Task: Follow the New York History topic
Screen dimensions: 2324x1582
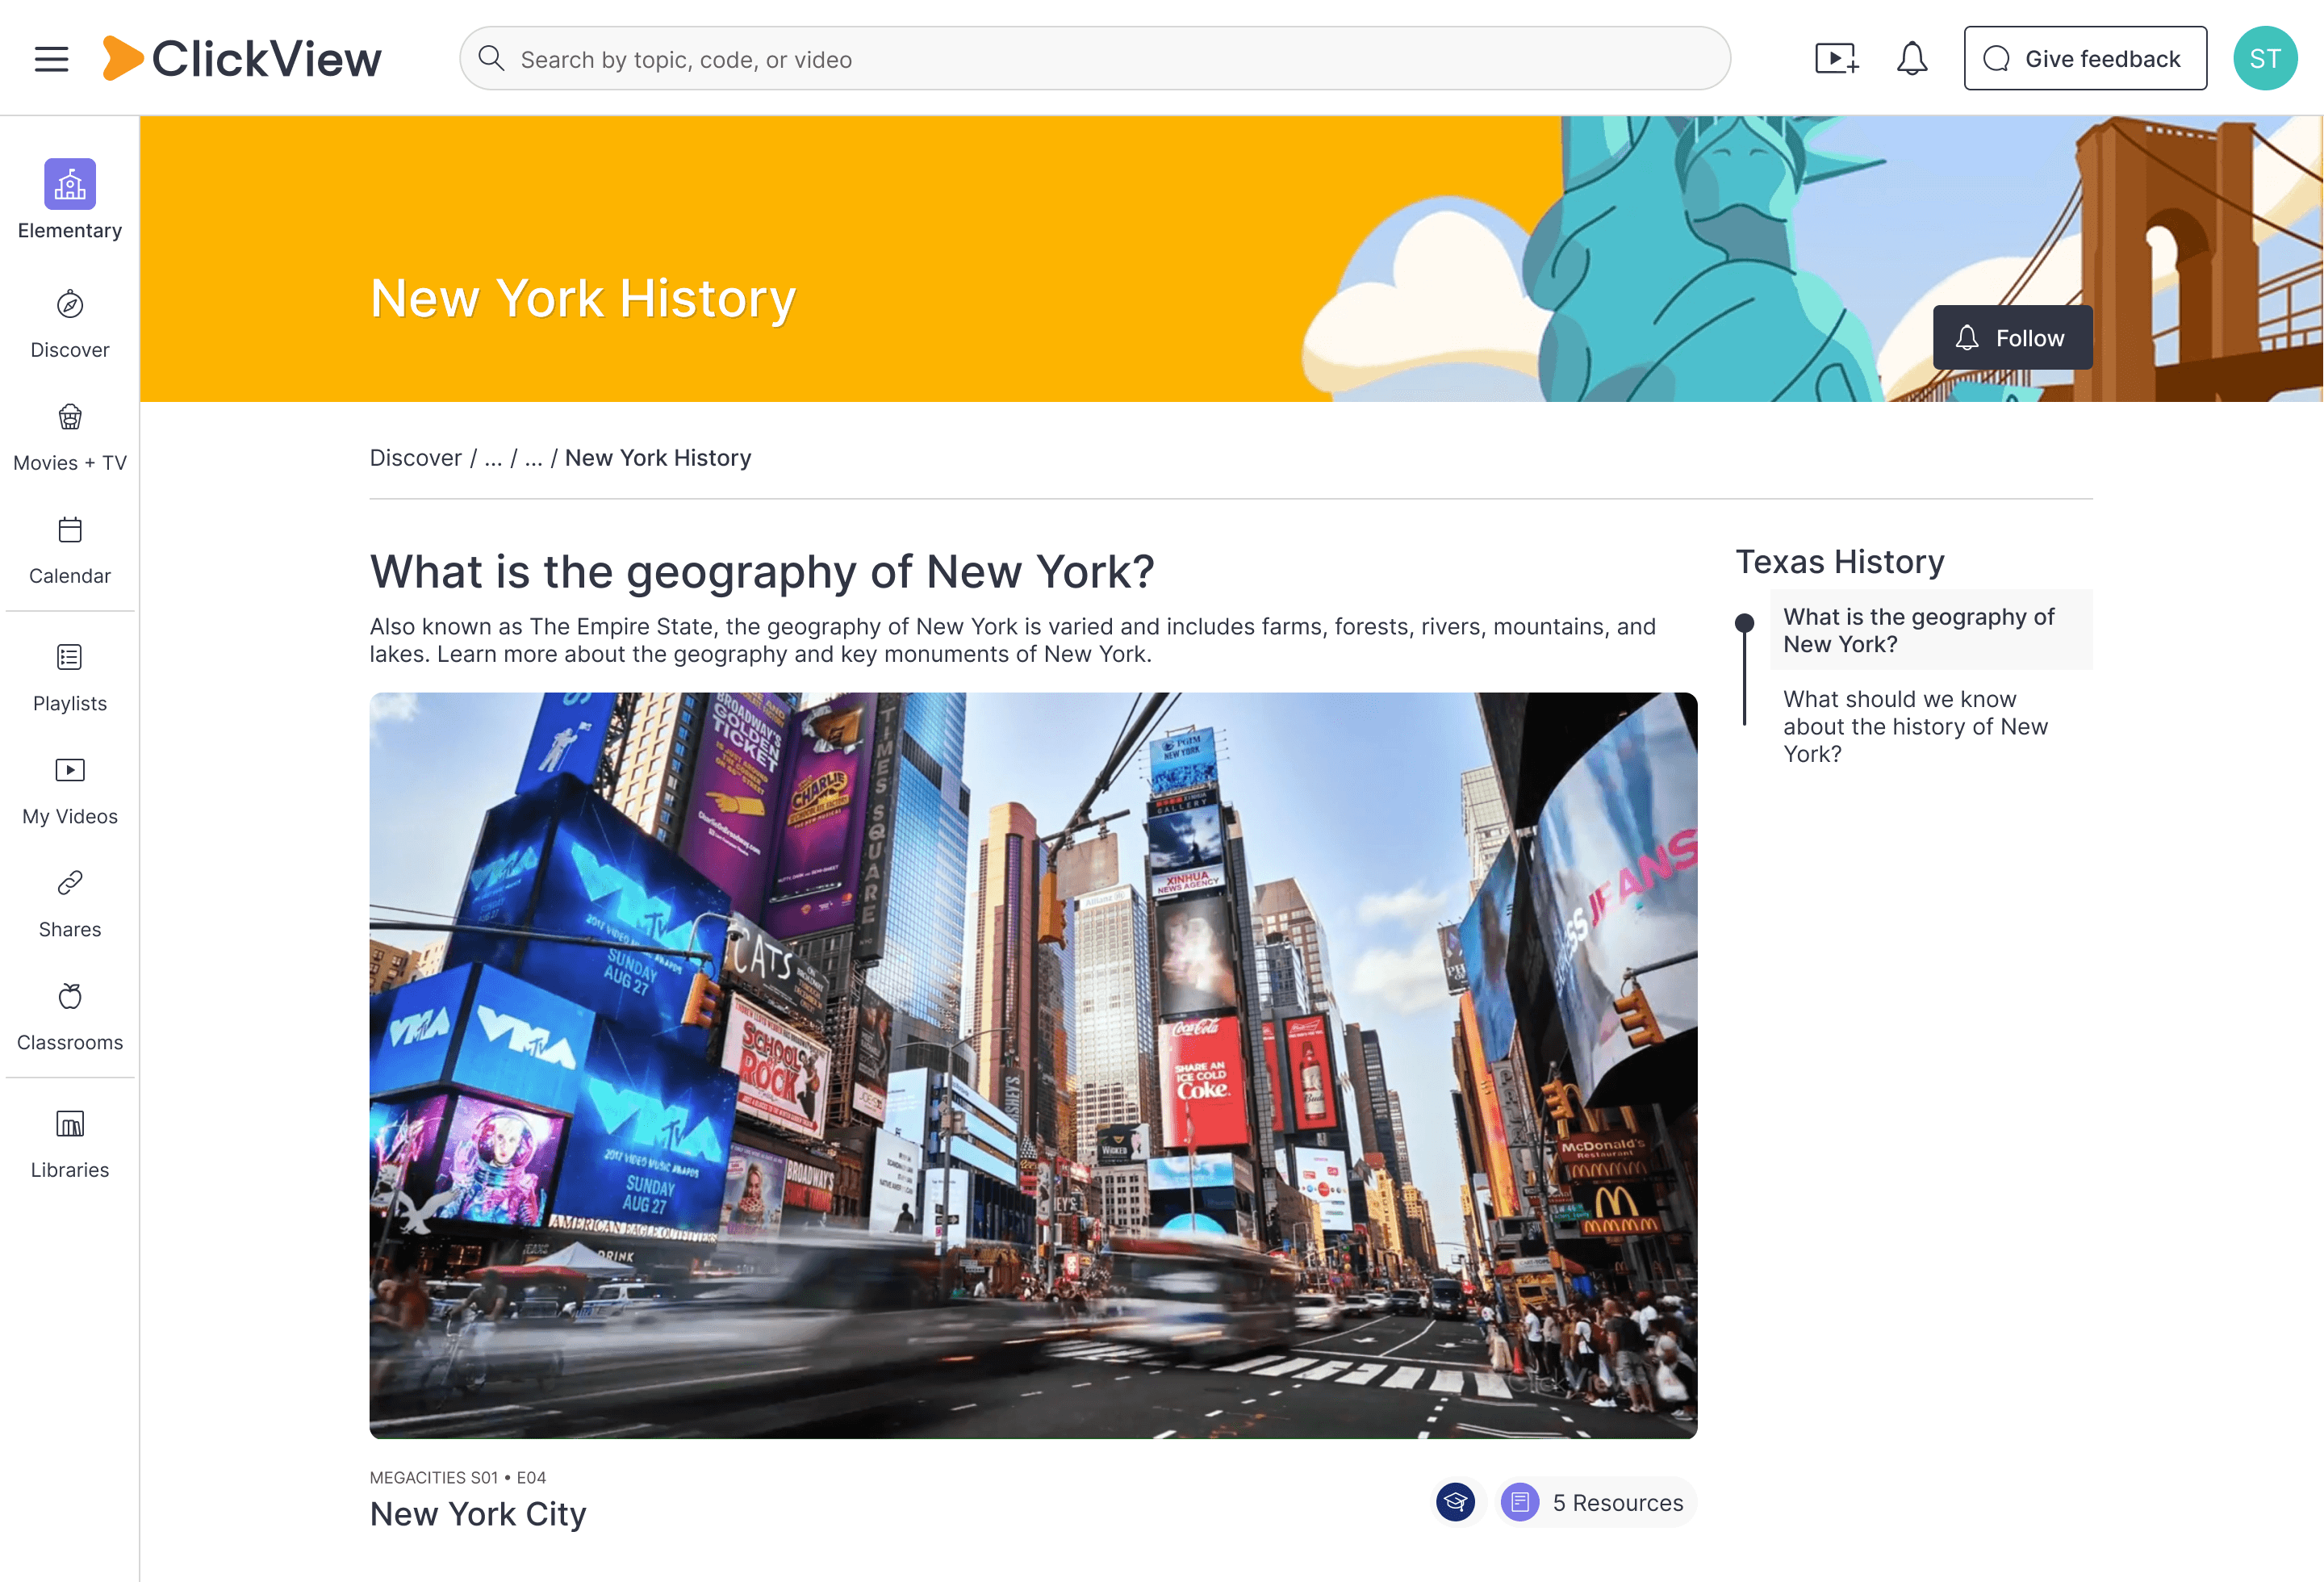Action: pyautogui.click(x=2012, y=338)
